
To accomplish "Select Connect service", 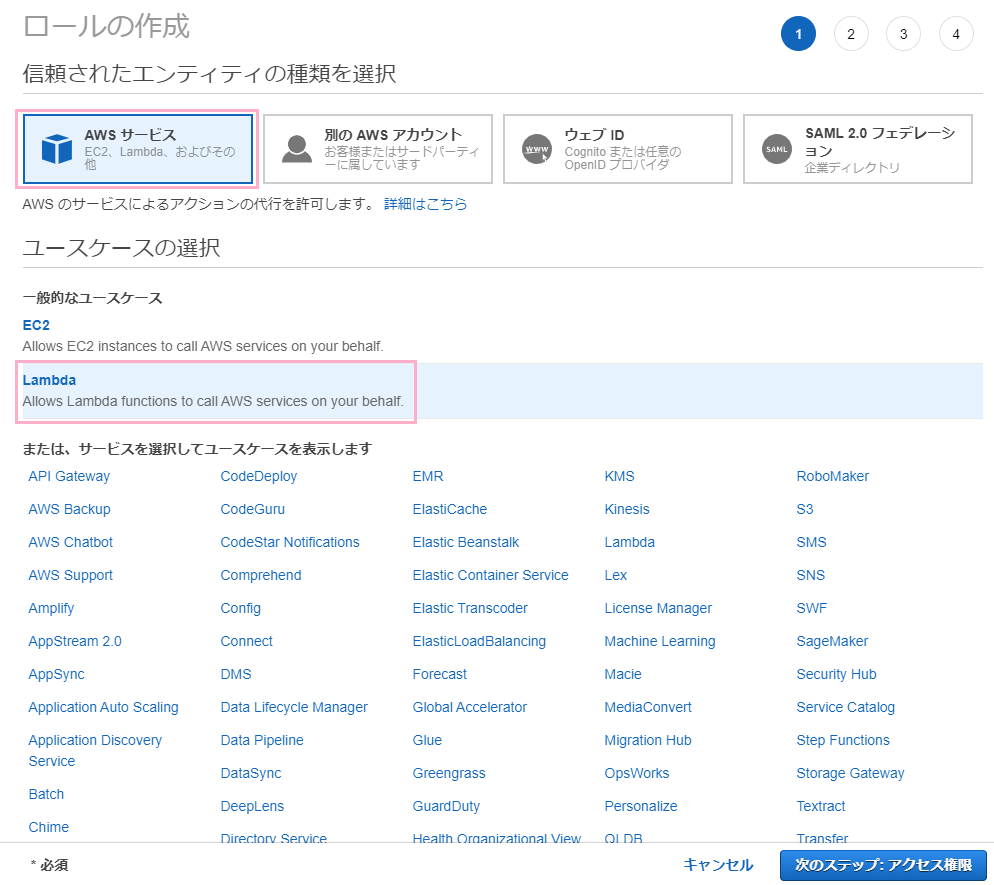I will 247,641.
